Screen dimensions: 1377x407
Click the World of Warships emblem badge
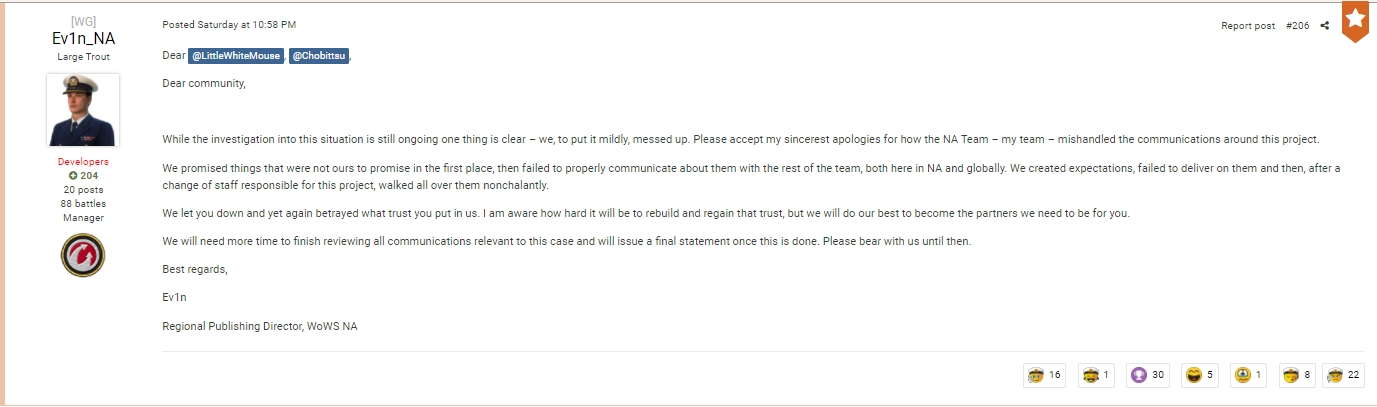coord(83,255)
